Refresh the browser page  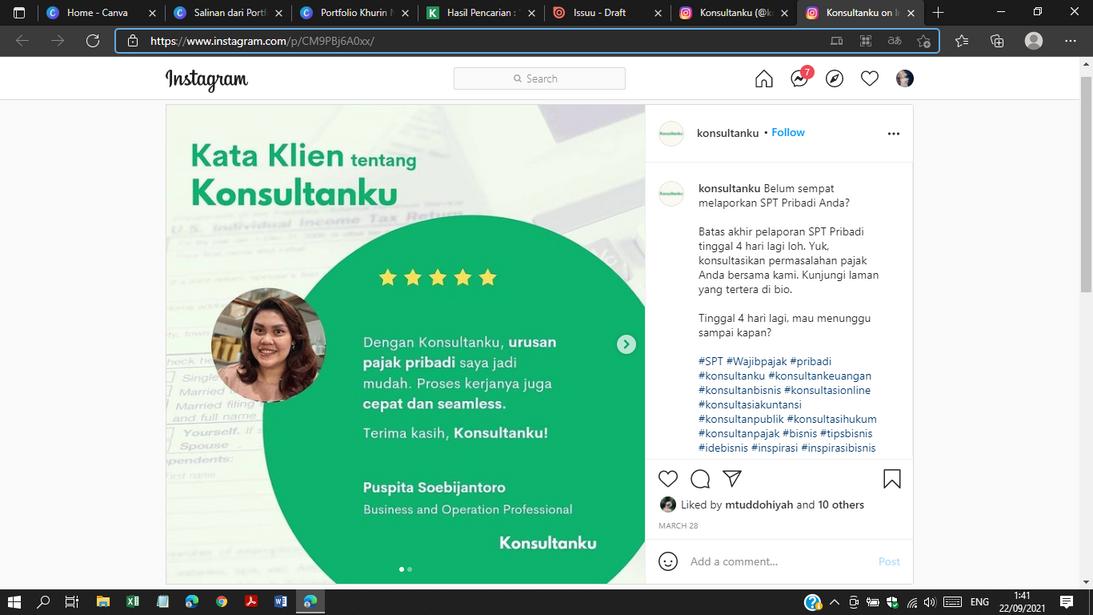[93, 41]
